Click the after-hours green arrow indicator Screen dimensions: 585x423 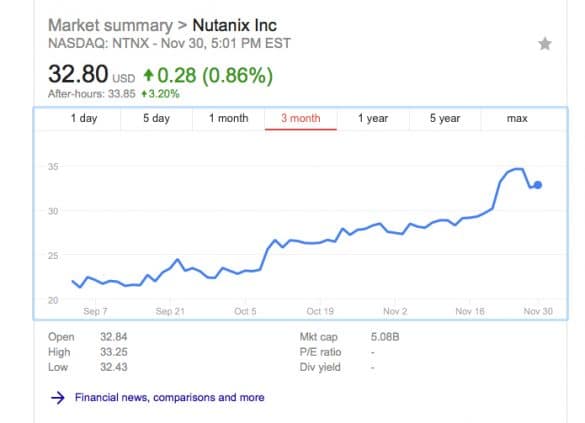tap(144, 94)
